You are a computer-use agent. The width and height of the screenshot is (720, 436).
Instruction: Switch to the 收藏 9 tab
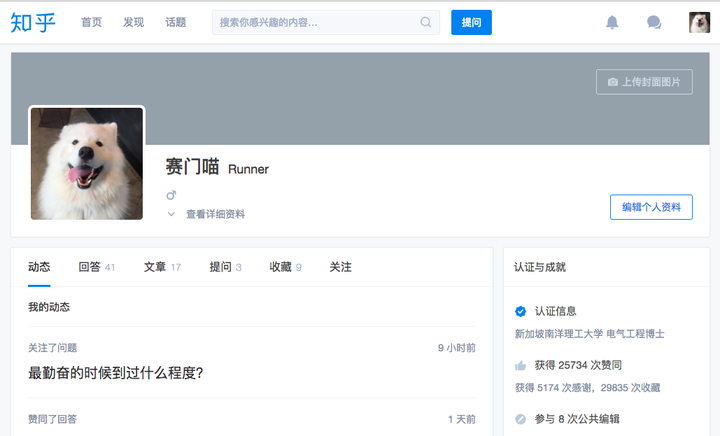pyautogui.click(x=285, y=267)
